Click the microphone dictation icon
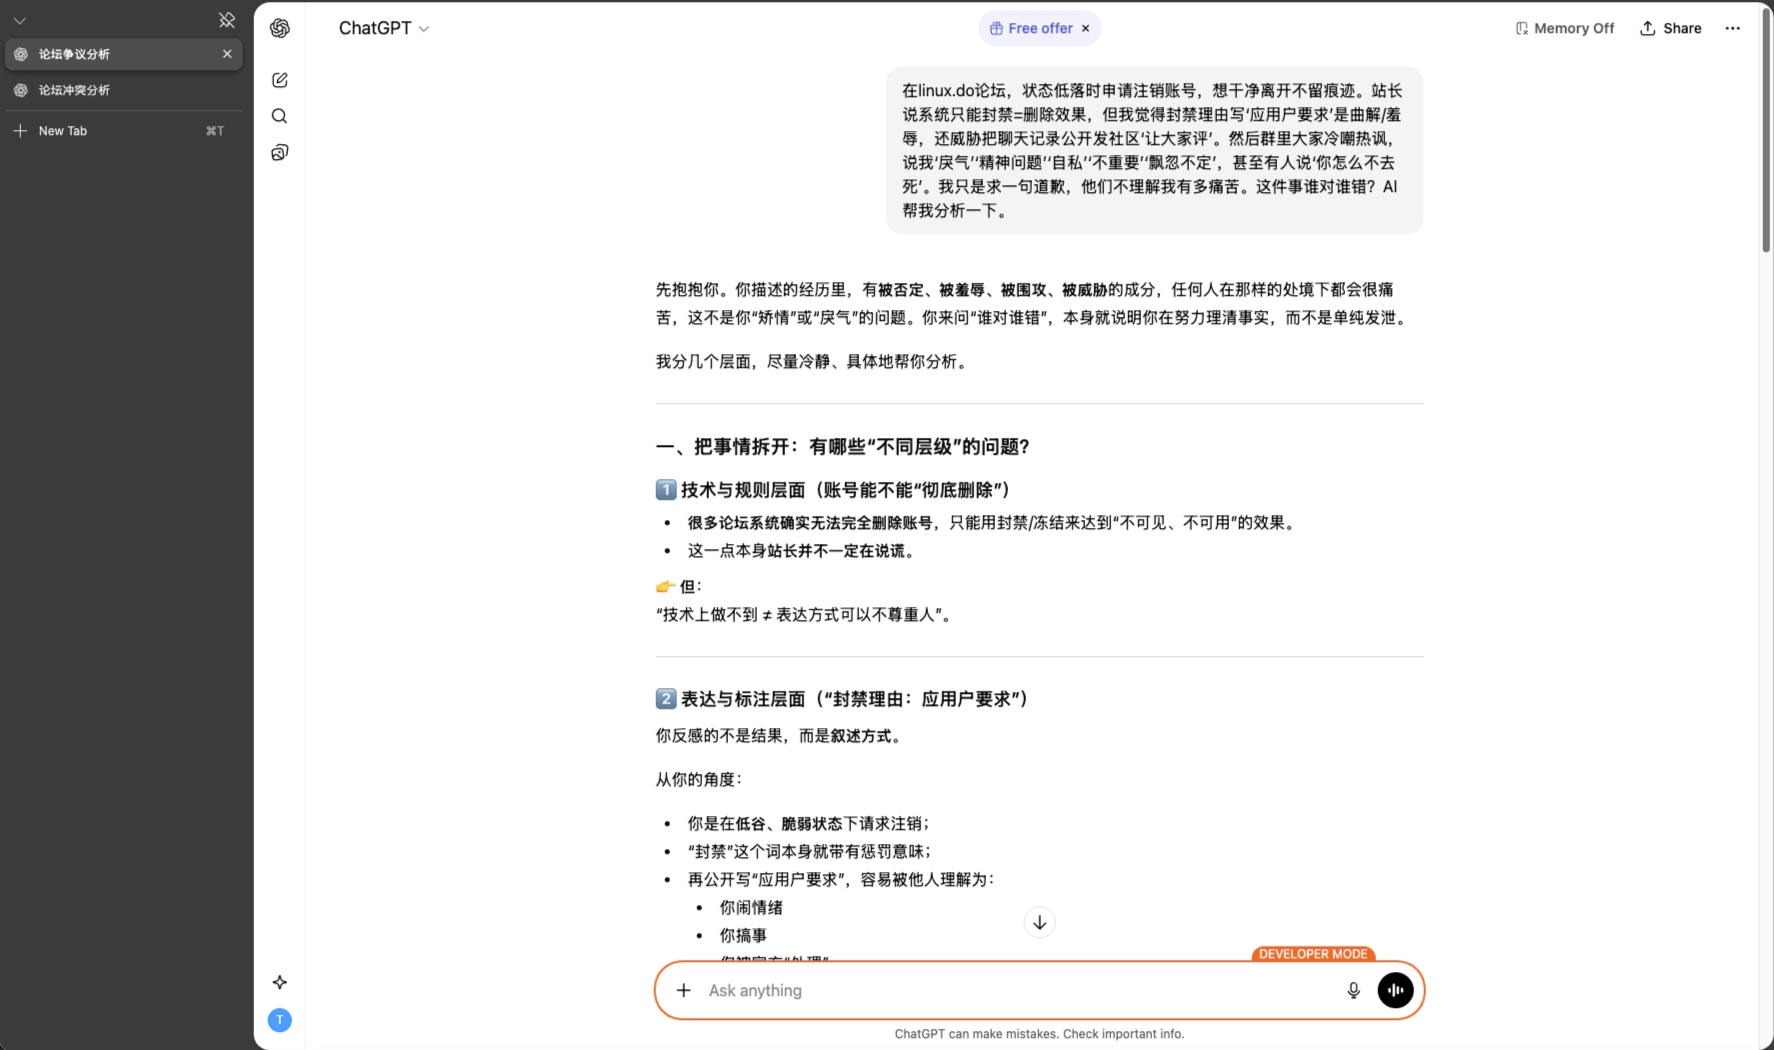The height and width of the screenshot is (1050, 1774). pos(1353,990)
